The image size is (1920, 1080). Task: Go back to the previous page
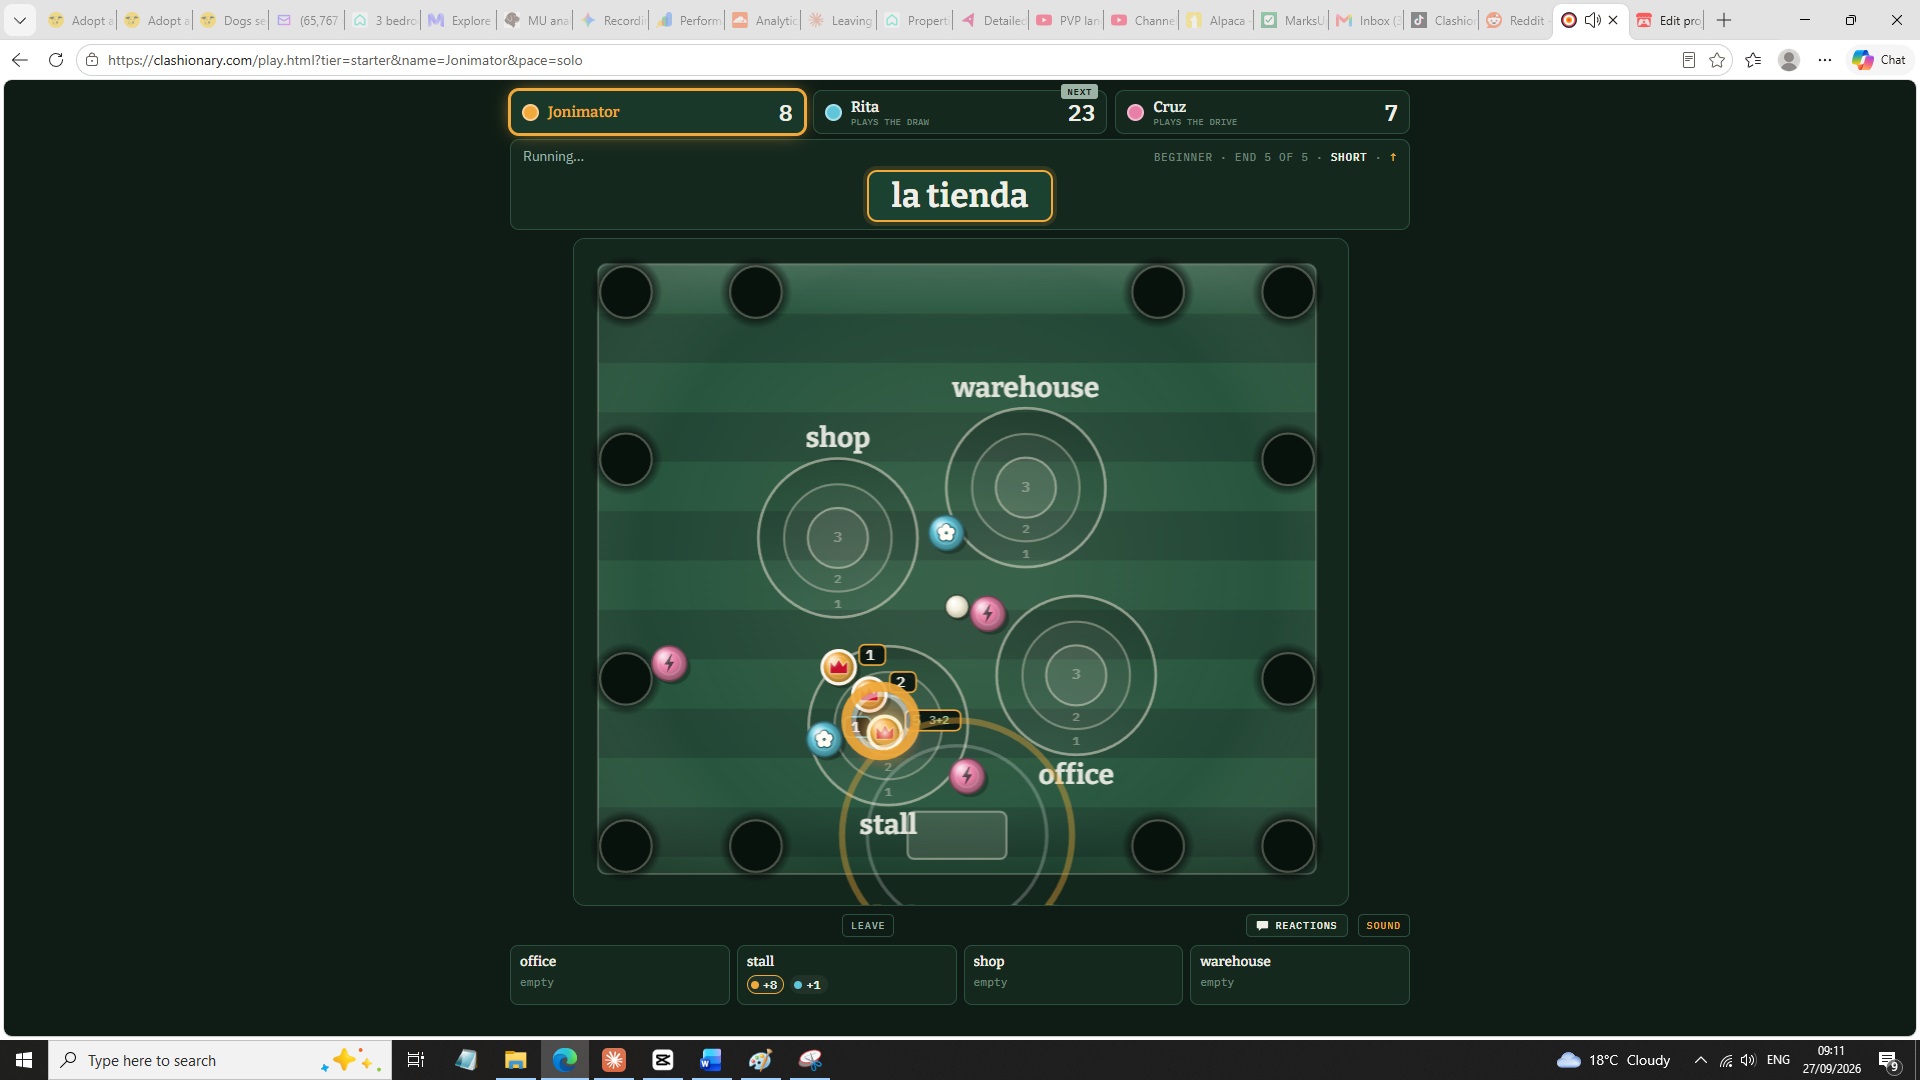[19, 60]
